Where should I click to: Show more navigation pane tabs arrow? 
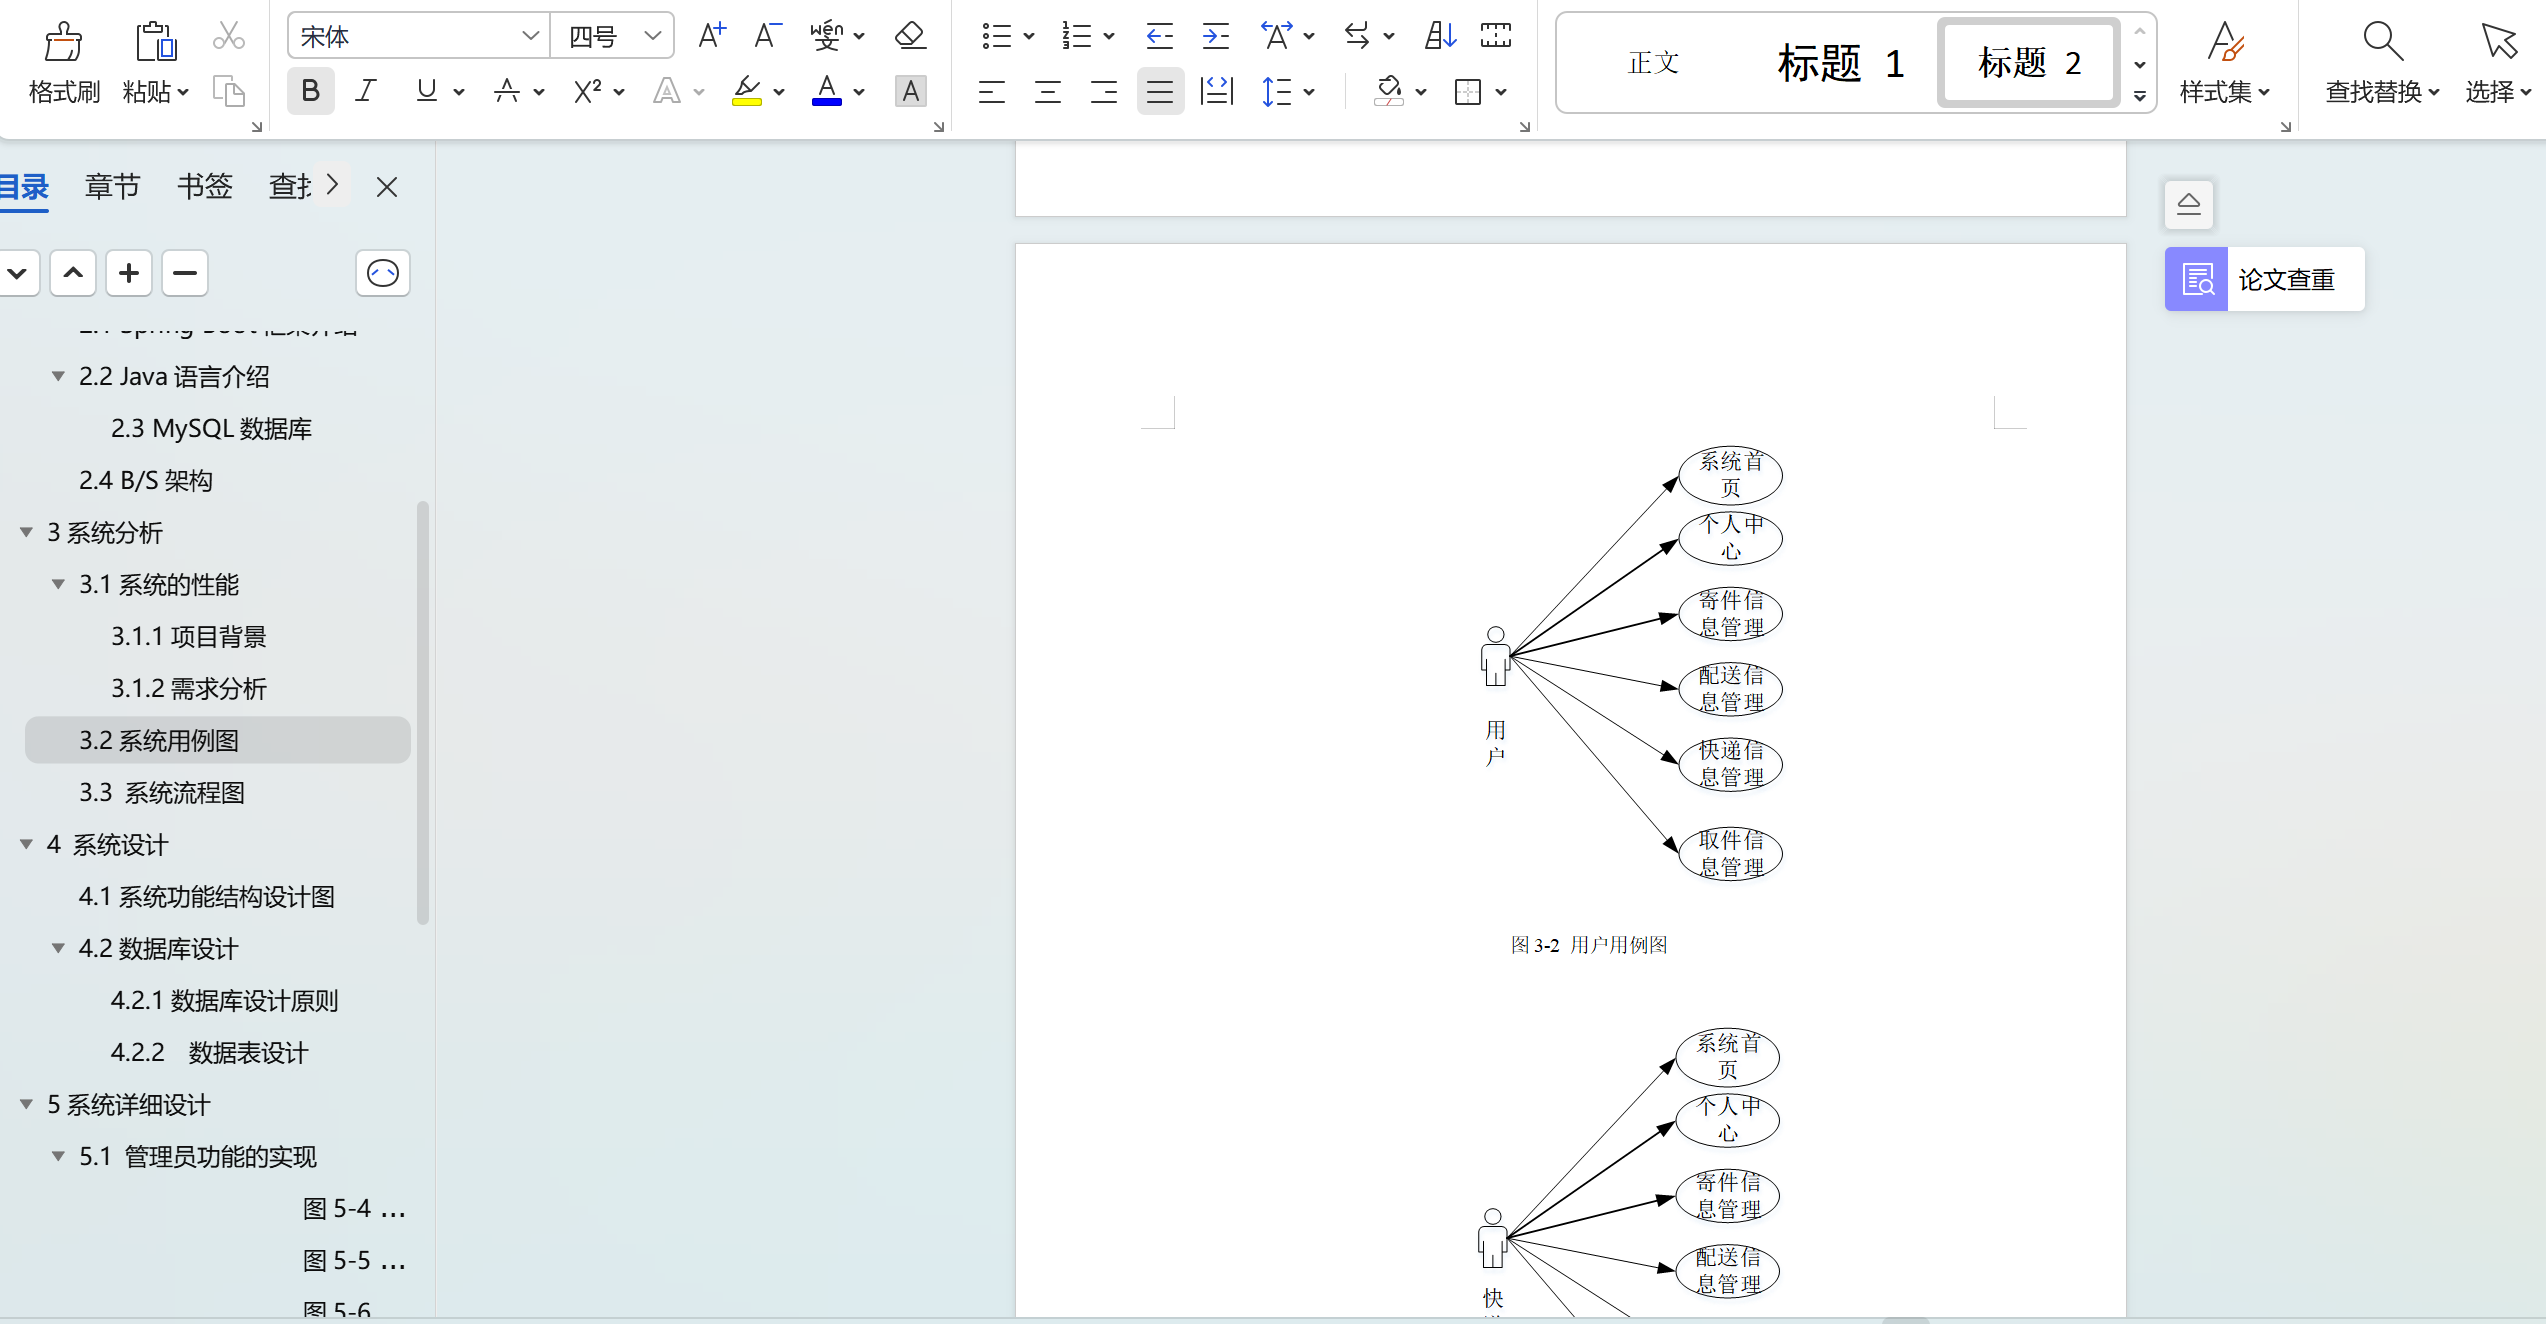coord(333,186)
